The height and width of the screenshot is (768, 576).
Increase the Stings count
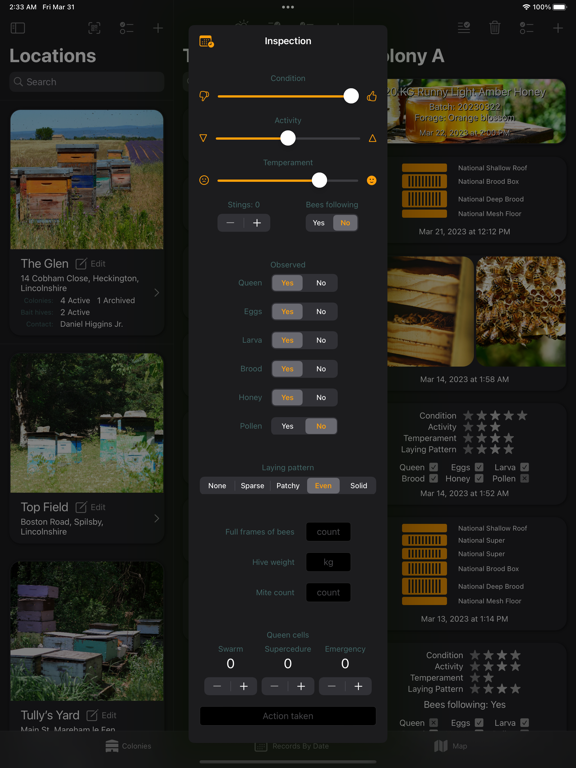257,223
